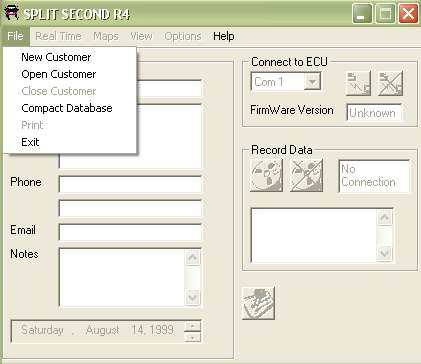Image resolution: width=421 pixels, height=364 pixels.
Task: Choose Open Customer from File menu
Action: [70, 74]
